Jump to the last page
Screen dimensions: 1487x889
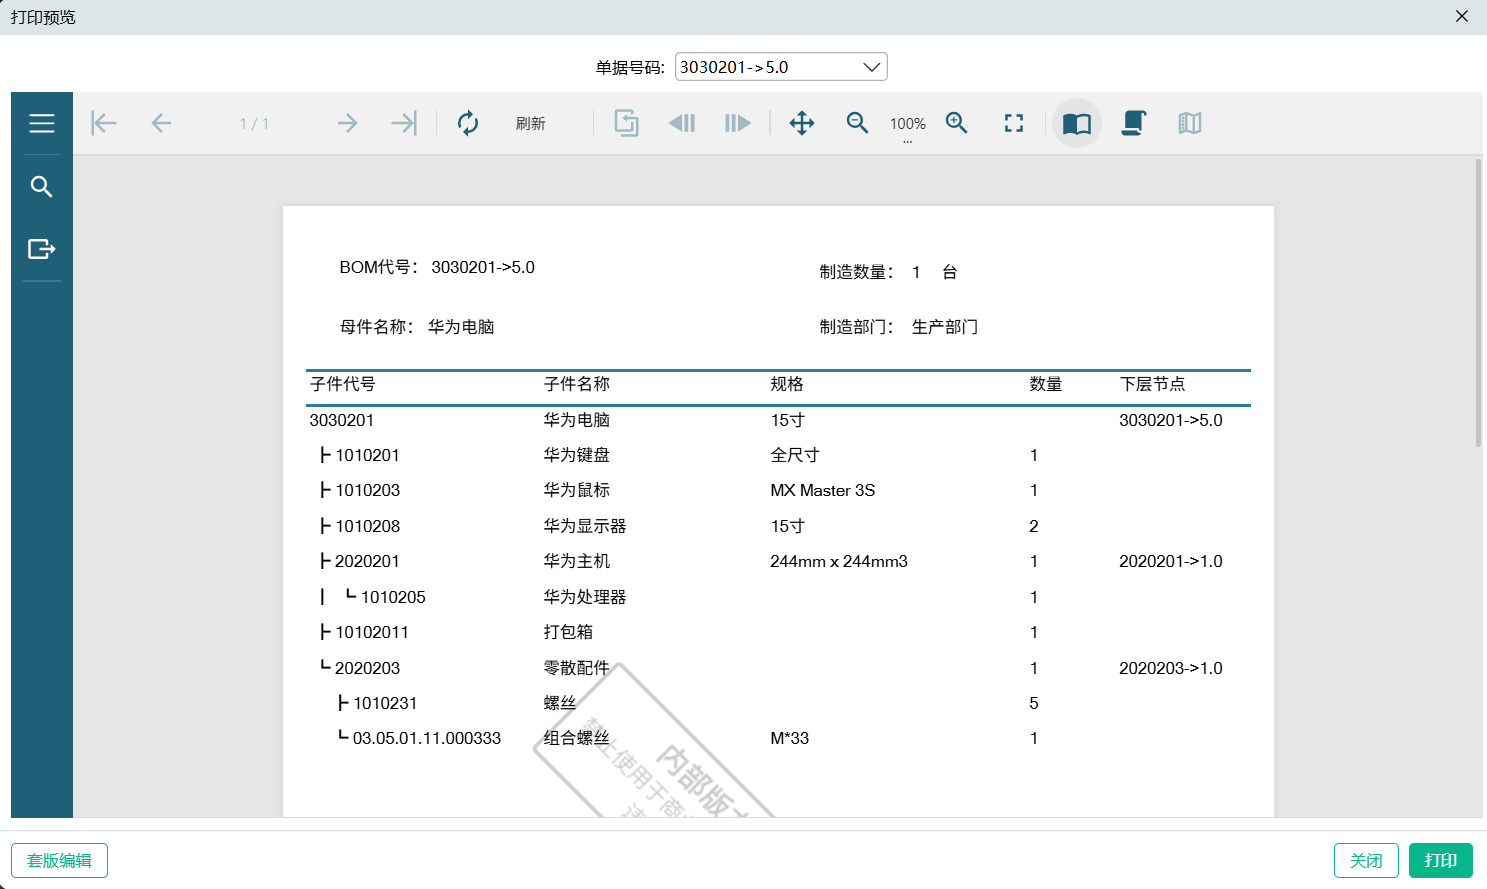tap(404, 123)
